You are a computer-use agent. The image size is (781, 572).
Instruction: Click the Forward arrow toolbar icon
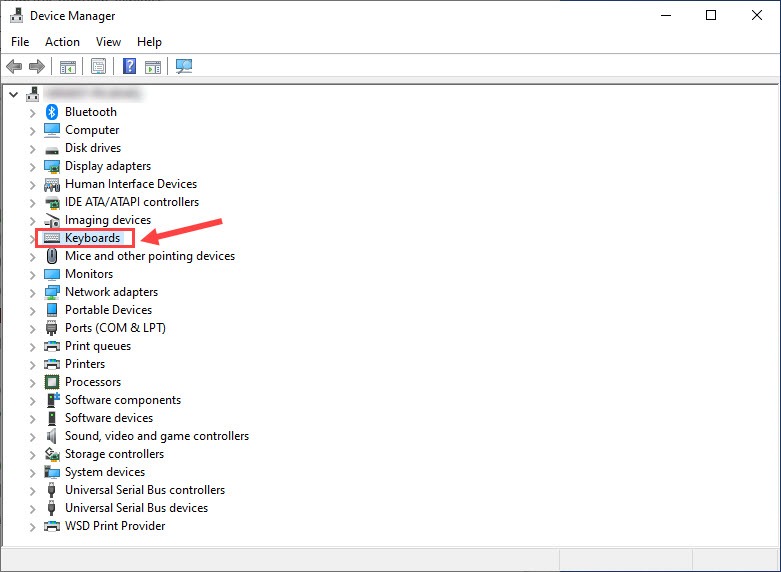pos(37,67)
